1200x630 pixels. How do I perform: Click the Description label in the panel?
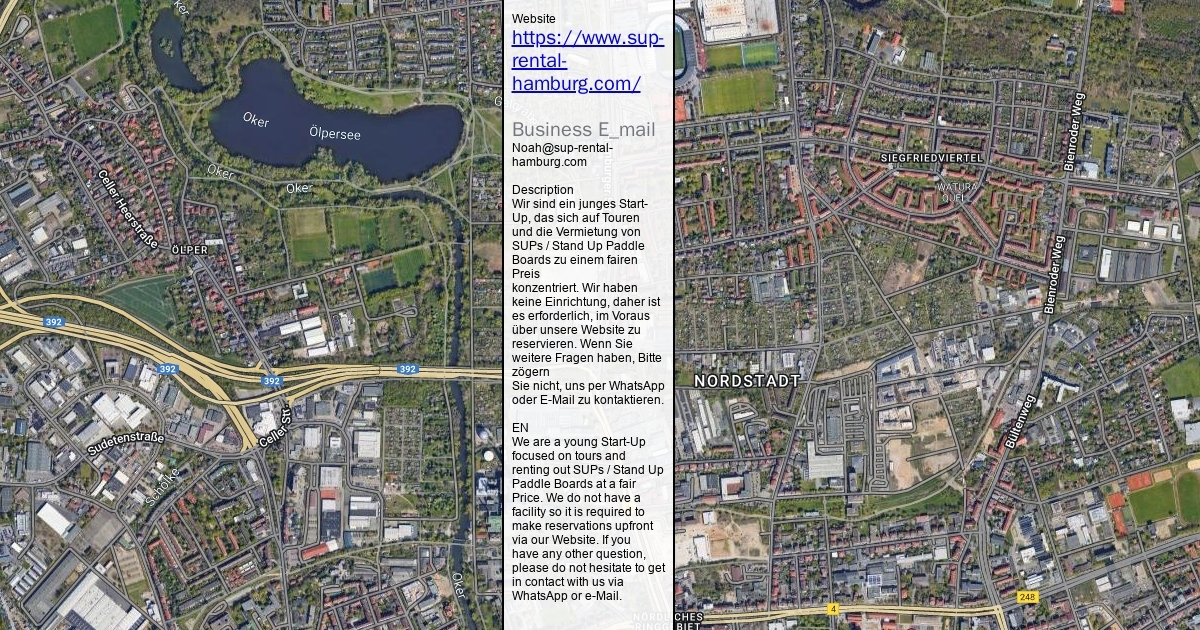pos(543,190)
